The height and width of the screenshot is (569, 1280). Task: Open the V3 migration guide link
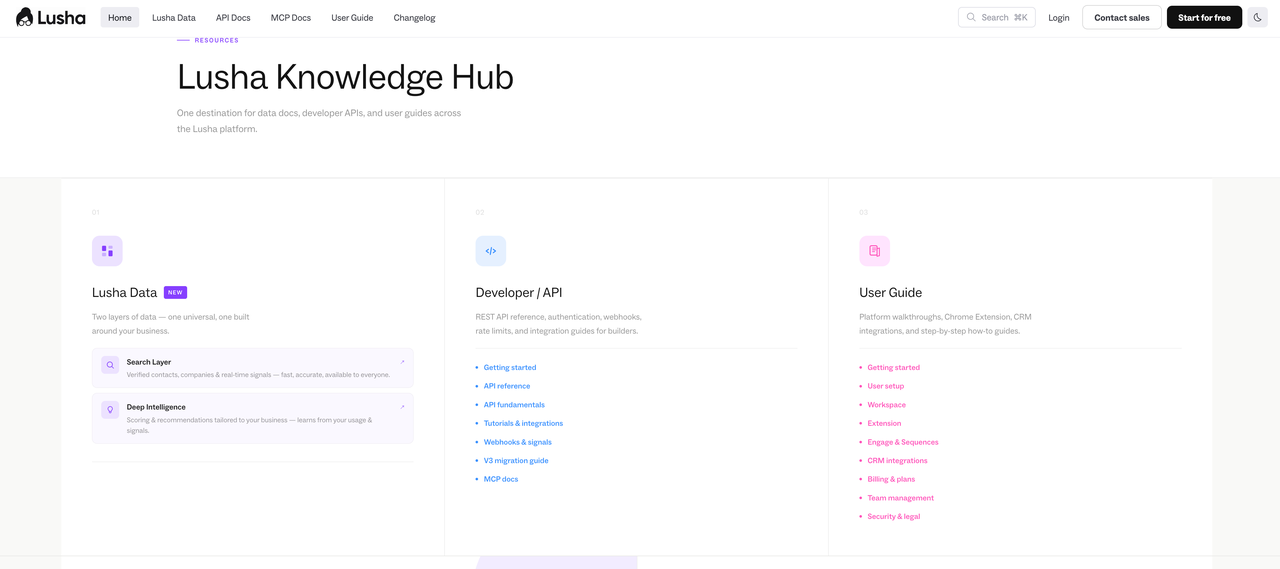tap(516, 460)
